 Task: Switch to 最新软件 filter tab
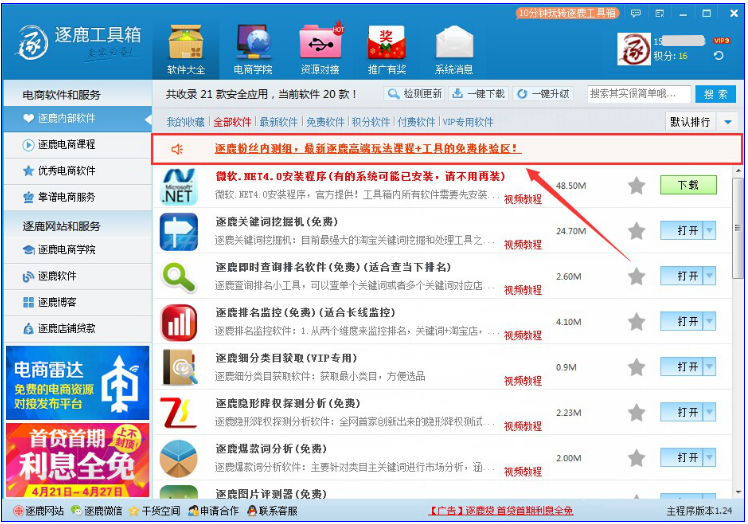coord(278,122)
